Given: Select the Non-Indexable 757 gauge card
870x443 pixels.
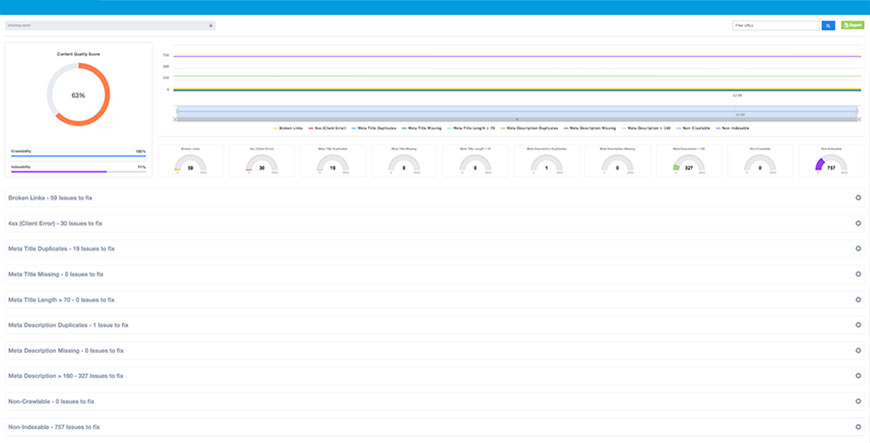Looking at the screenshot, I should pos(825,161).
